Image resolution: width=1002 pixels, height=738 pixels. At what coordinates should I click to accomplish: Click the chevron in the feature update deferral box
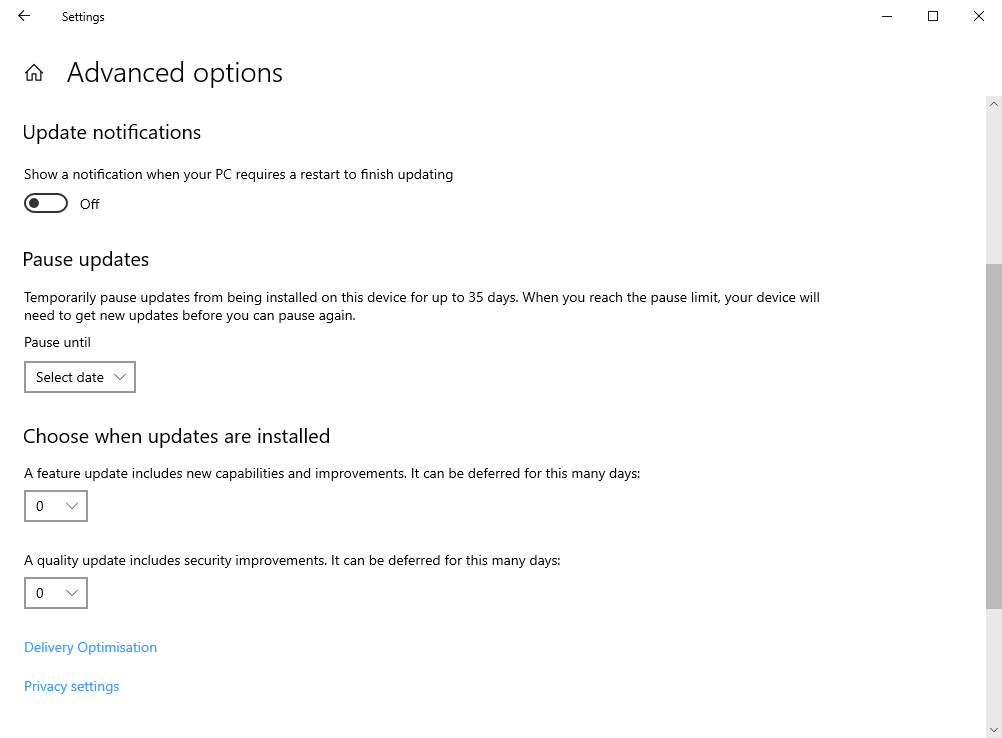coord(72,506)
